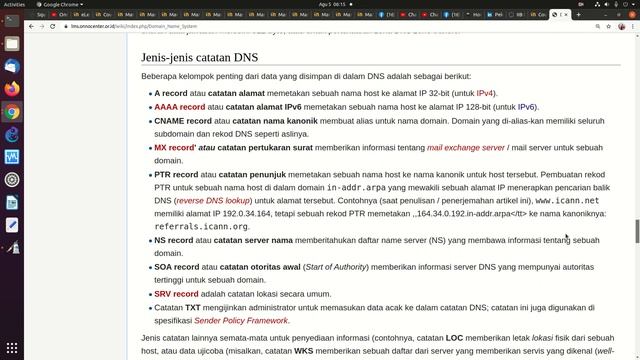This screenshot has height=360, width=640.
Task: Open the MX record link
Action: click(x=174, y=148)
